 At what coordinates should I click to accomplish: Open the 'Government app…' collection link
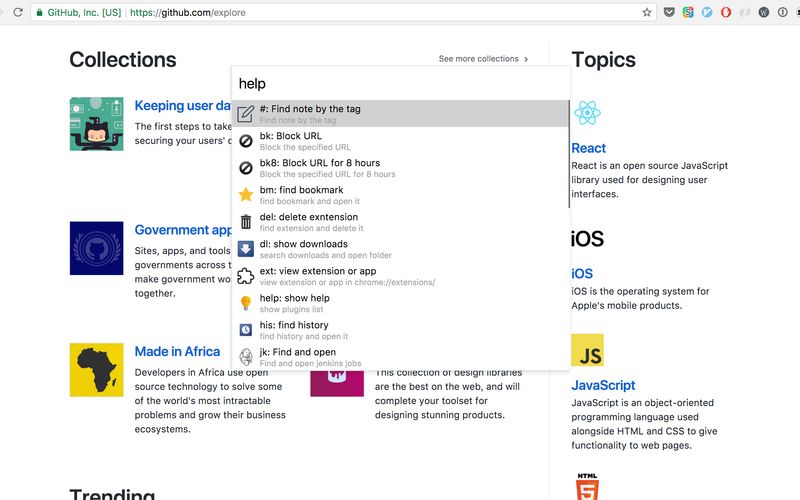tap(183, 230)
